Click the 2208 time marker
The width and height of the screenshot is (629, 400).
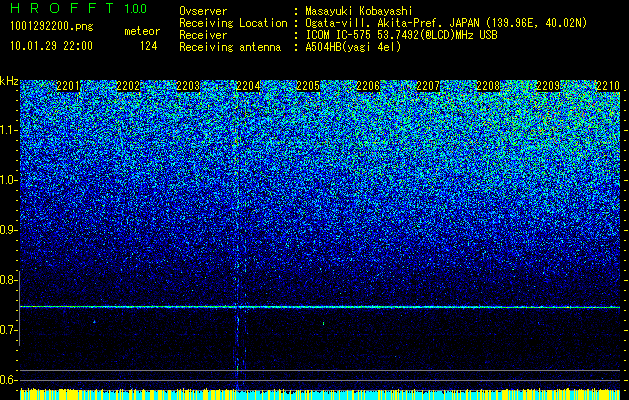(x=488, y=86)
